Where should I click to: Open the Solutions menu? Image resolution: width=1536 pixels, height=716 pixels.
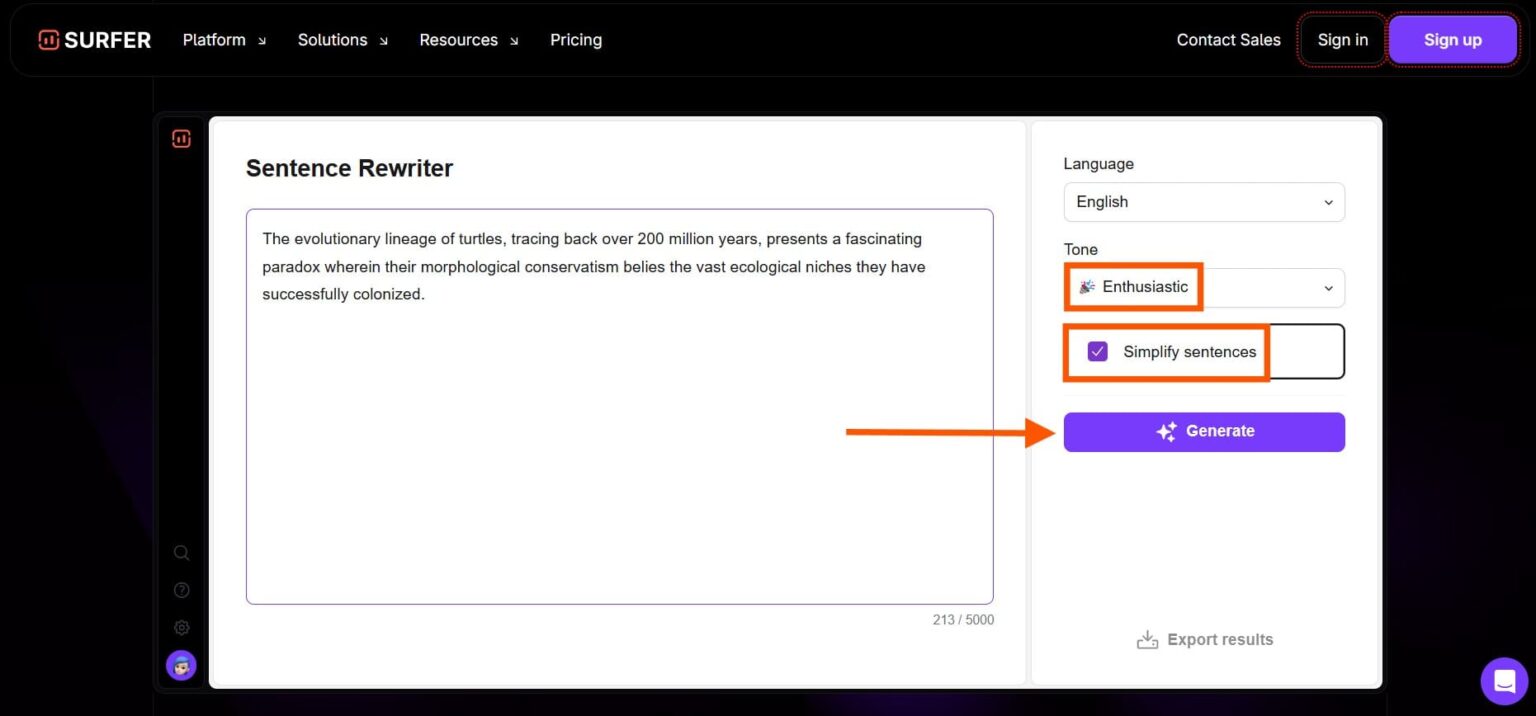(332, 40)
